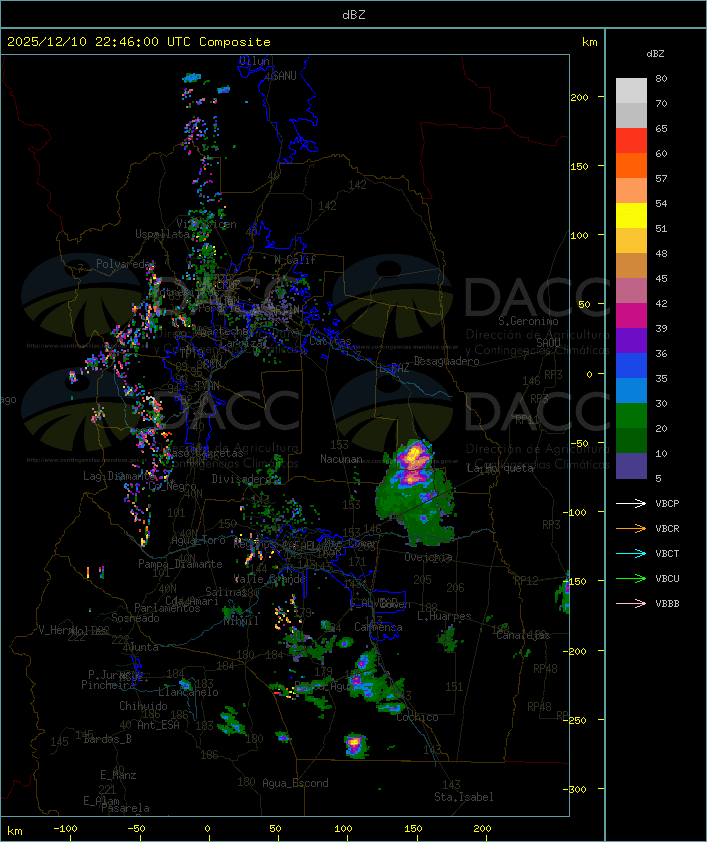The width and height of the screenshot is (707, 842).
Task: Click the 'Pasarela' map label
Action: (125, 808)
